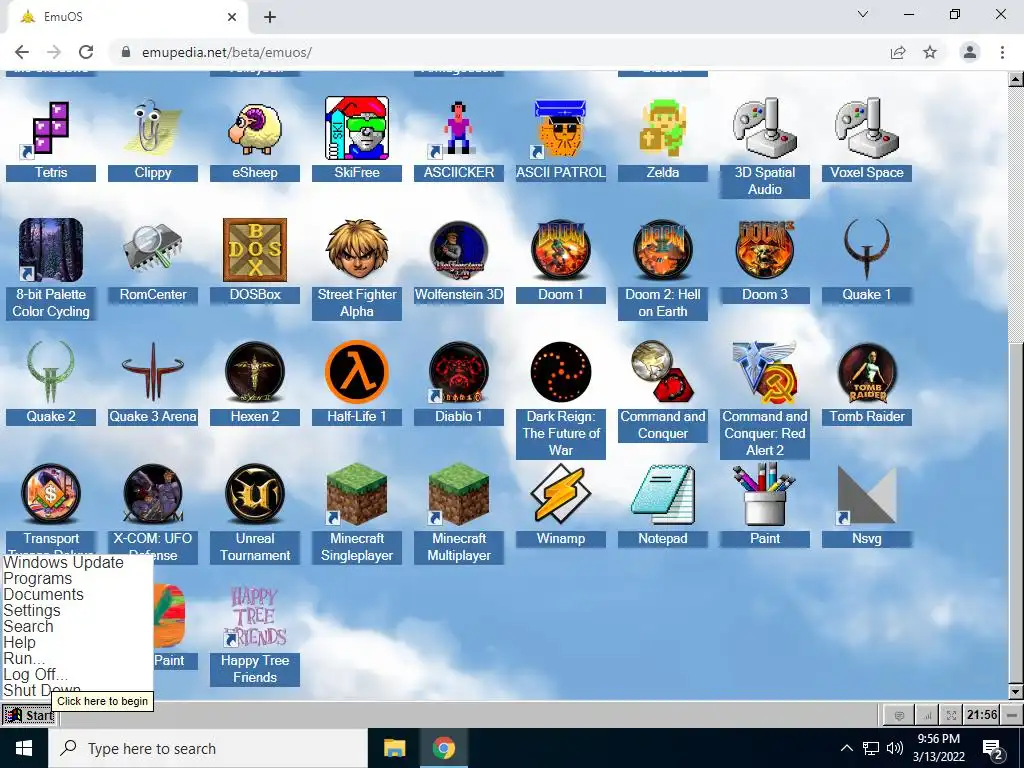The height and width of the screenshot is (768, 1024).
Task: Open Minecraft Multiplayer icon
Action: click(x=458, y=494)
